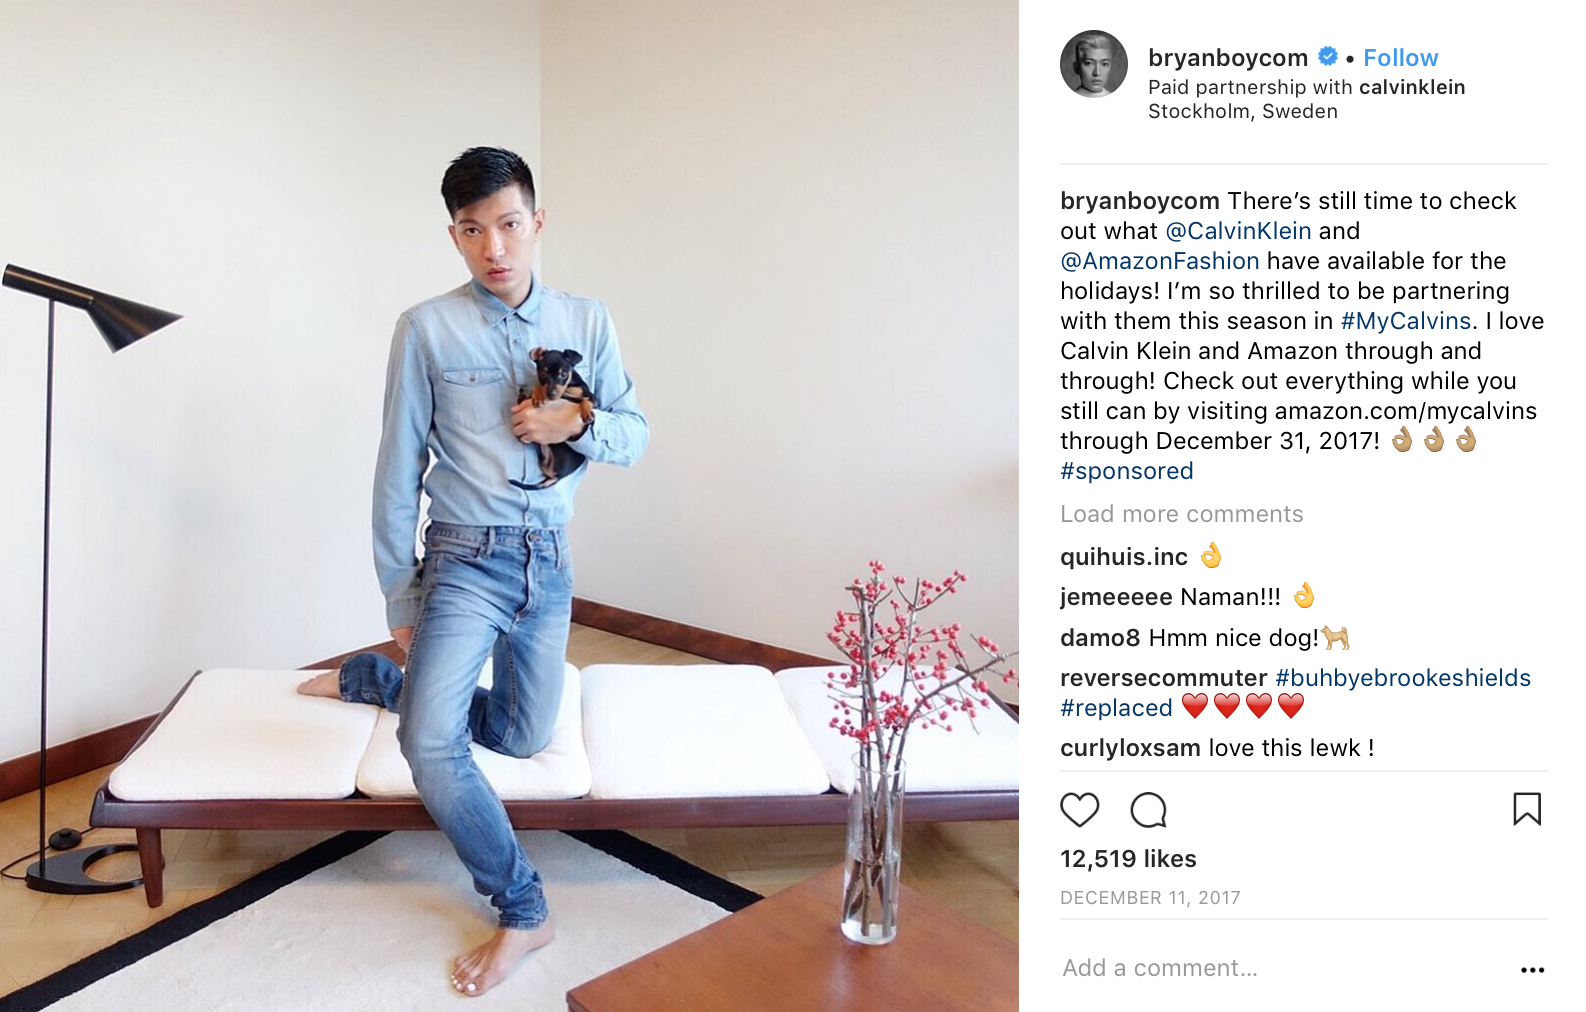Open the three-dots more options menu
This screenshot has height=1012, width=1586.
tap(1532, 969)
